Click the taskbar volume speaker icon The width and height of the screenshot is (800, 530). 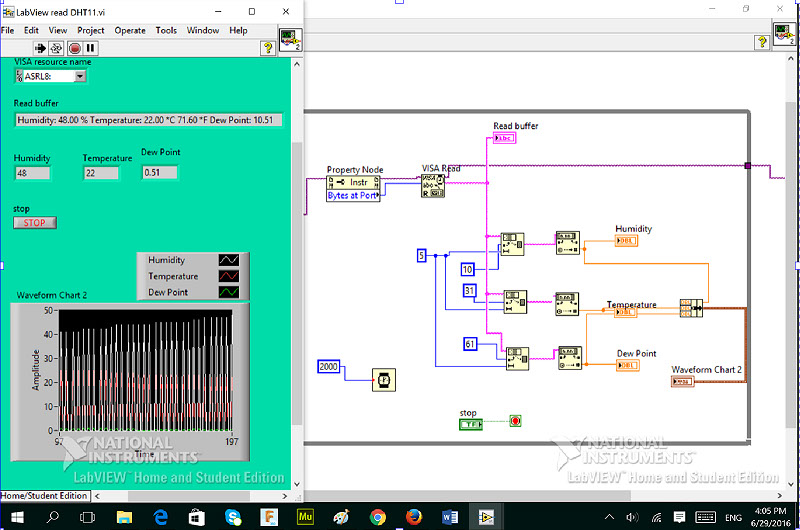[632, 517]
